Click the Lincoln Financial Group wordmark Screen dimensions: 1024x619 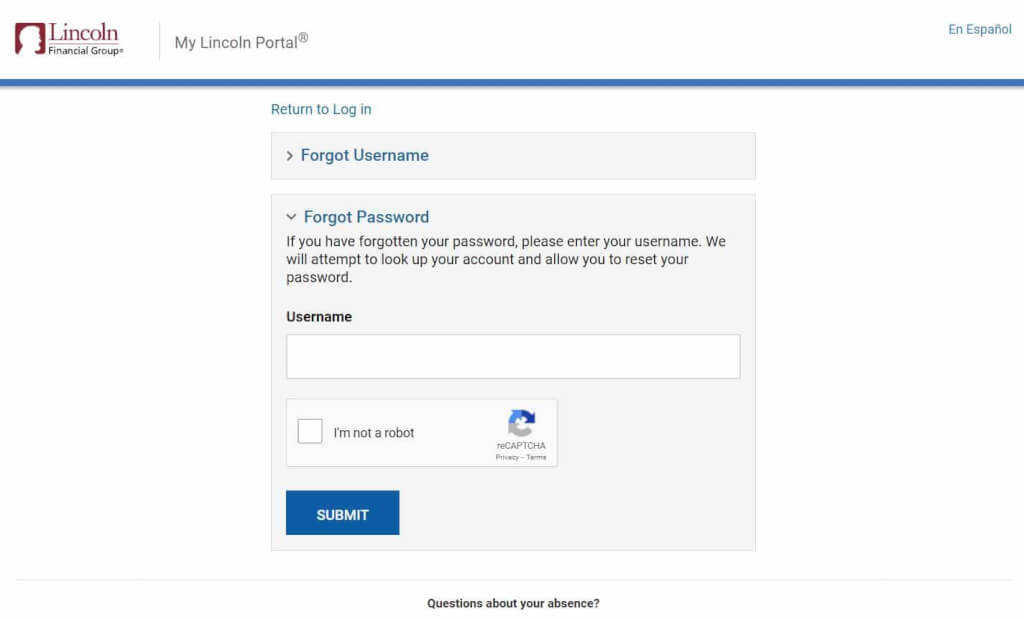[x=85, y=39]
